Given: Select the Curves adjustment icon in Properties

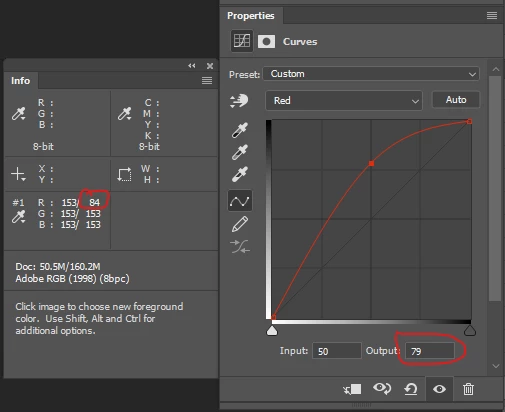Looking at the screenshot, I should (242, 41).
